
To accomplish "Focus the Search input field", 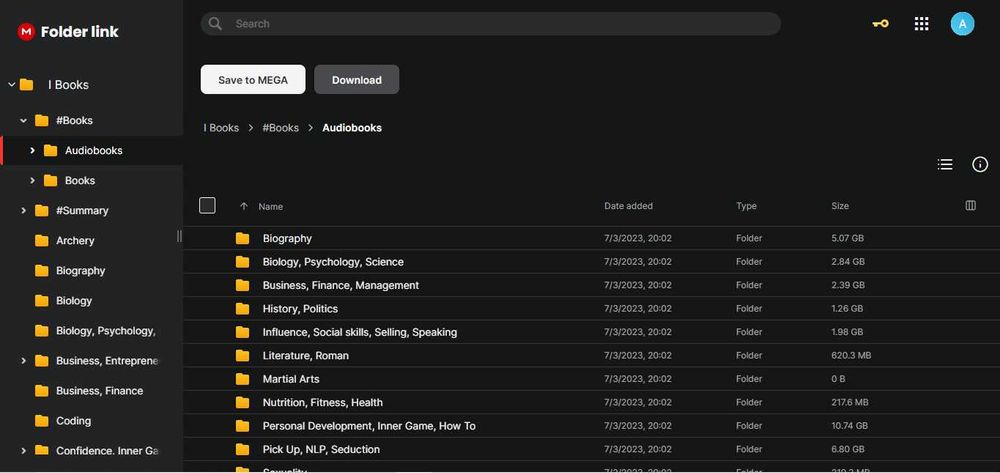I will (500, 24).
